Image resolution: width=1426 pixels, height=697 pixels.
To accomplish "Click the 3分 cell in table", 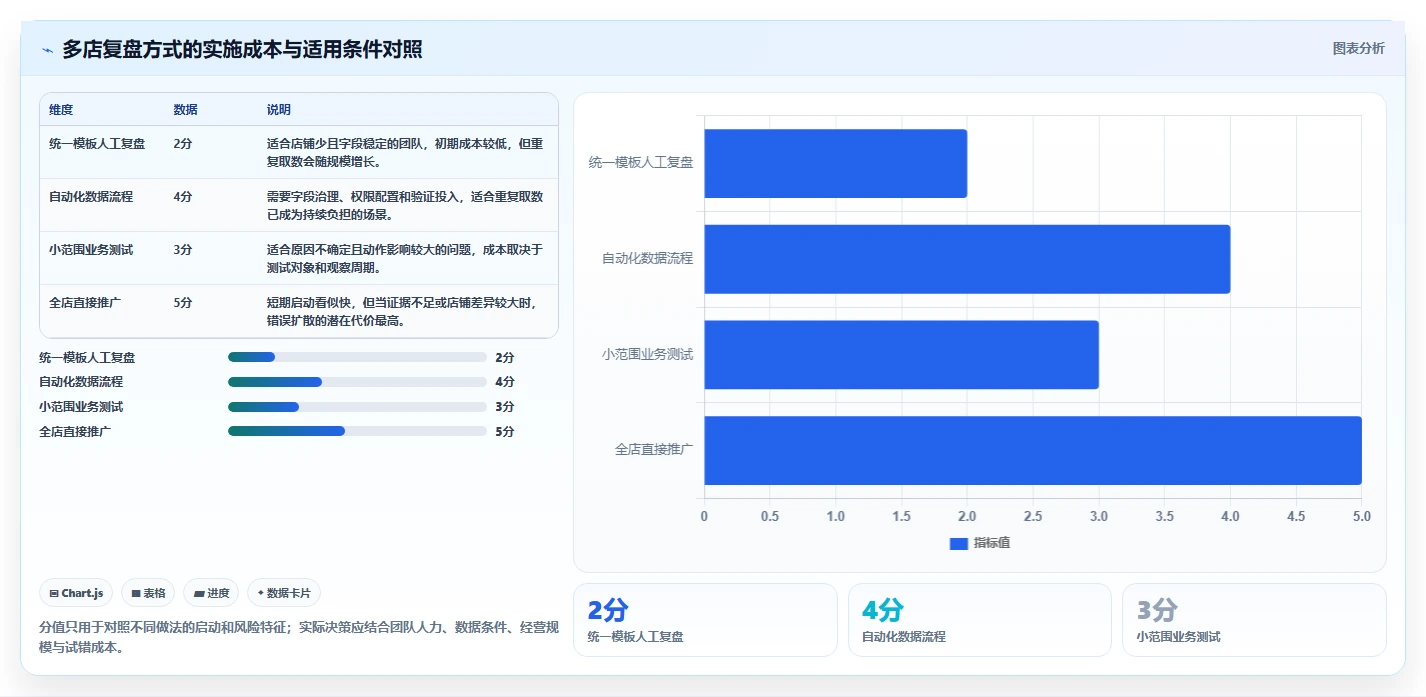I will tap(182, 250).
